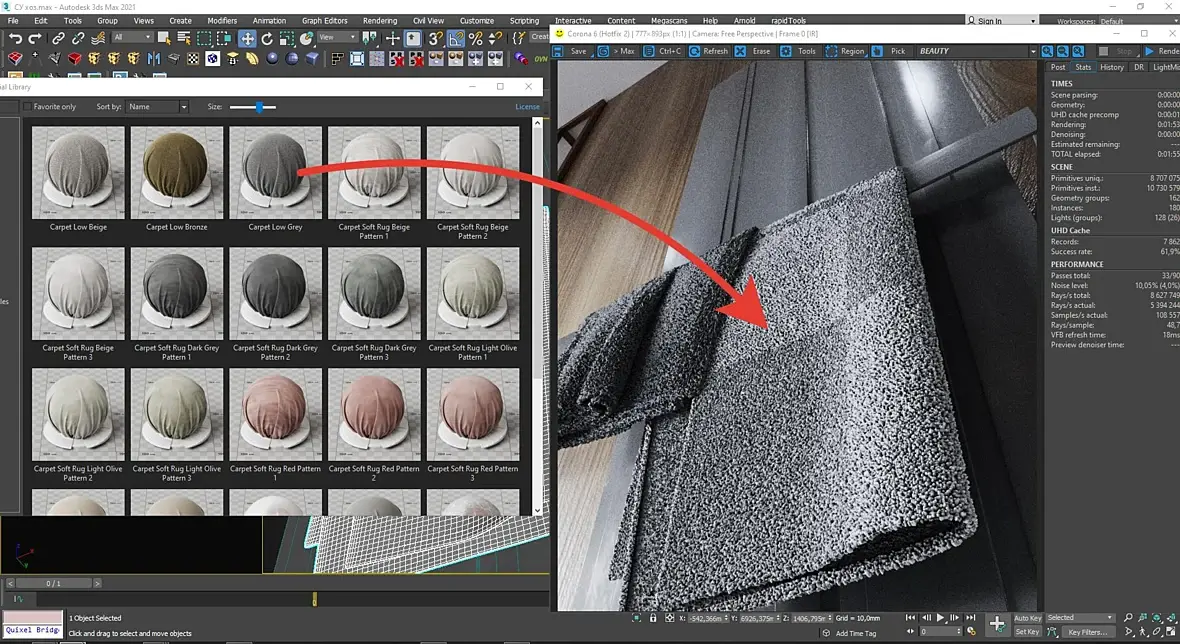Click the Link objects chain icon

(x=59, y=39)
